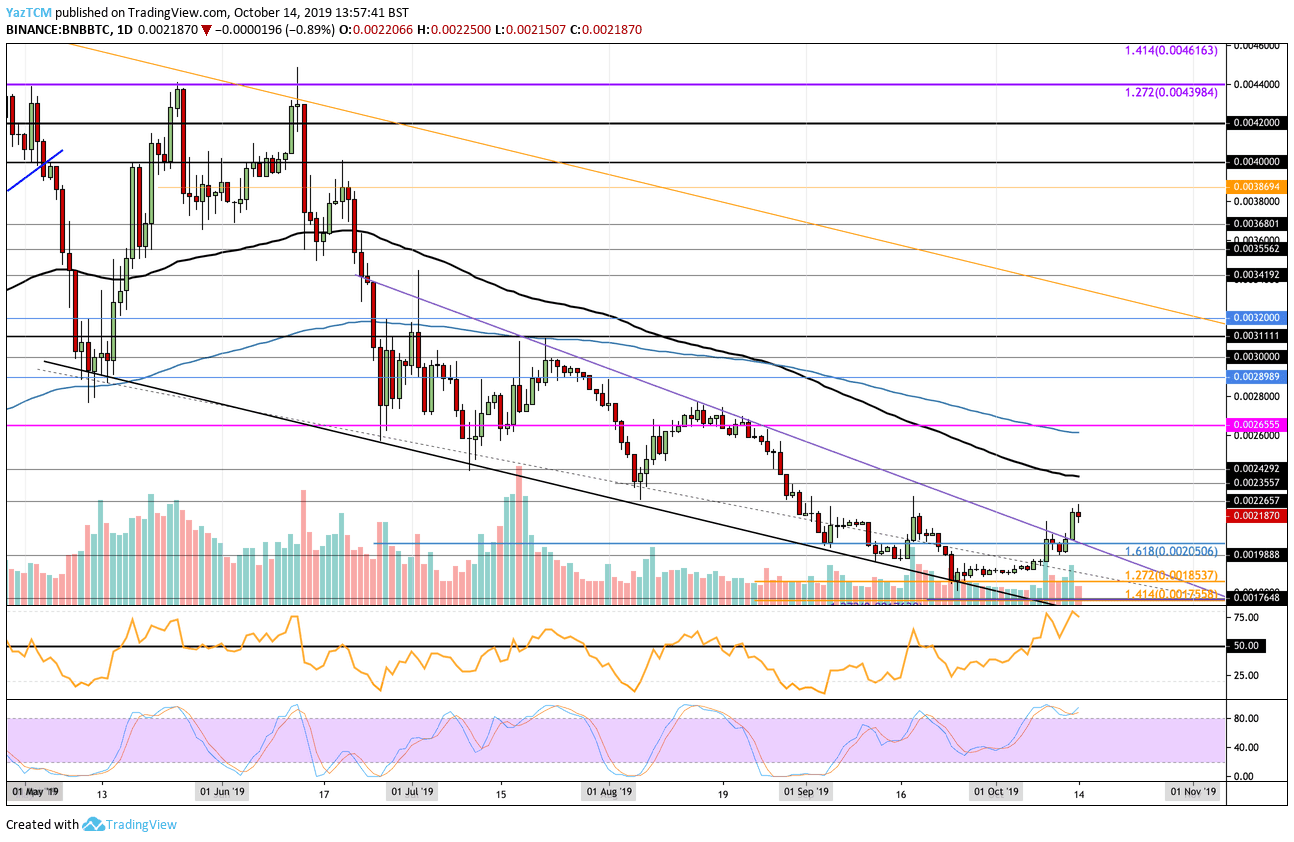Viewport: 1294px width, 842px height.
Task: Click the orange 1.272(0.0018537) Fibonacci label
Action: coord(1171,576)
